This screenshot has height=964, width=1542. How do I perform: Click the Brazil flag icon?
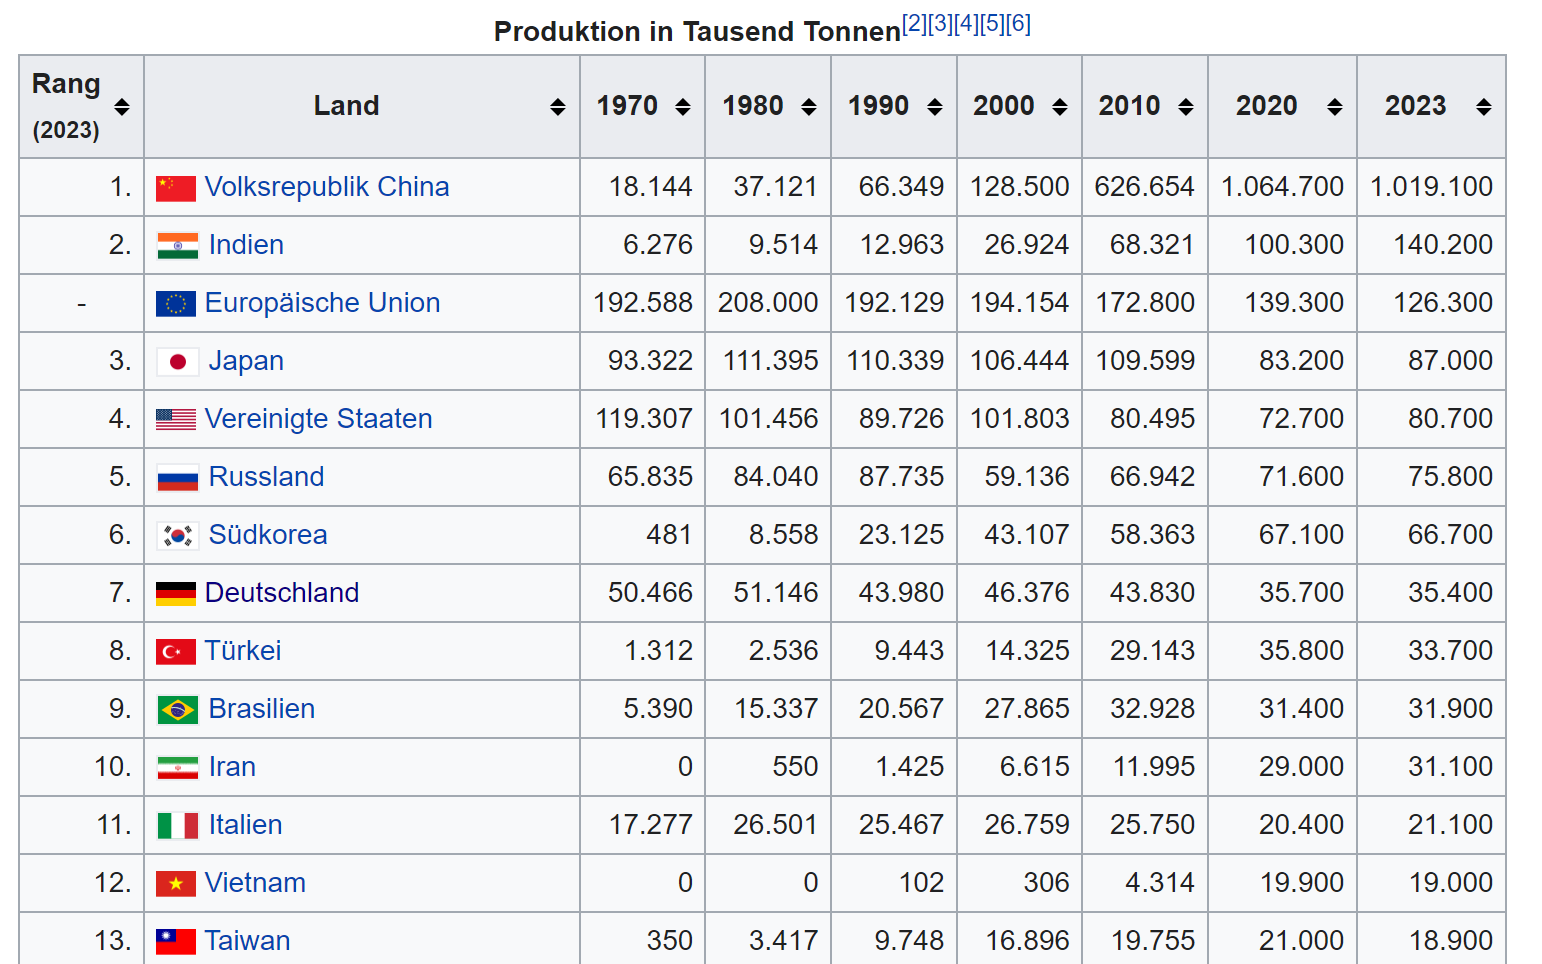(178, 710)
